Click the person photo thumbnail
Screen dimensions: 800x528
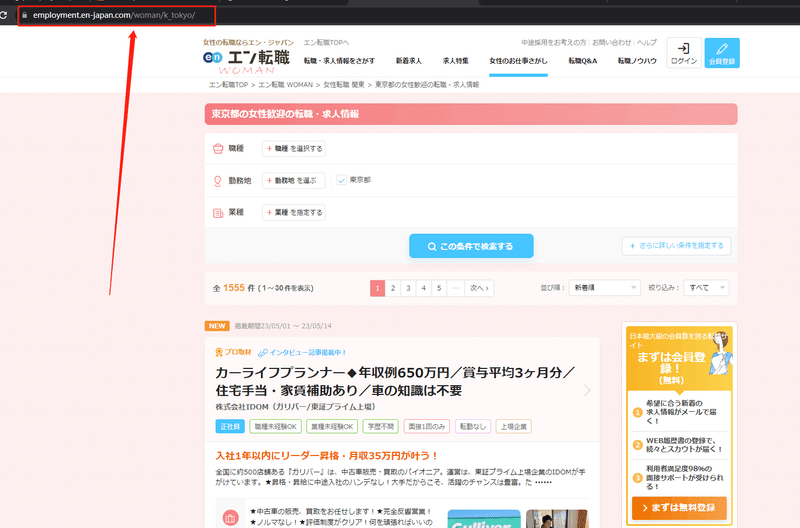click(557, 518)
